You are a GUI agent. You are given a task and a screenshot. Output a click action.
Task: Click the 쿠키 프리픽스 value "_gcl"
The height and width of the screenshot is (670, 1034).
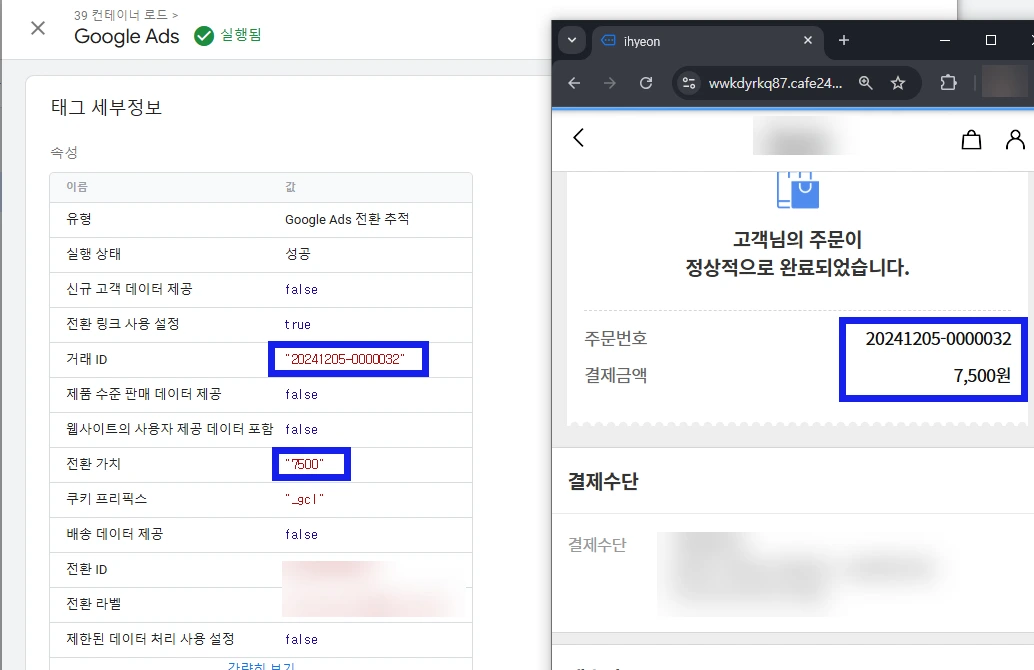[x=305, y=500]
